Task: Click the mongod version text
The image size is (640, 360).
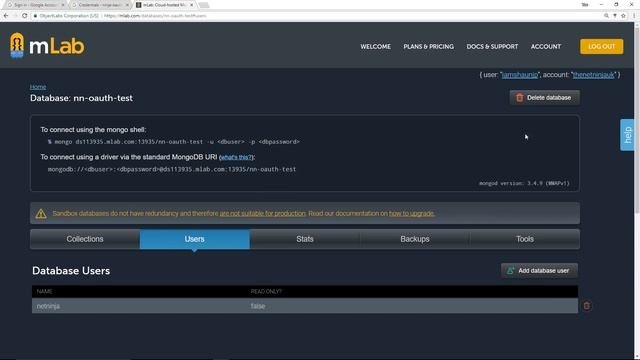Action: point(524,183)
